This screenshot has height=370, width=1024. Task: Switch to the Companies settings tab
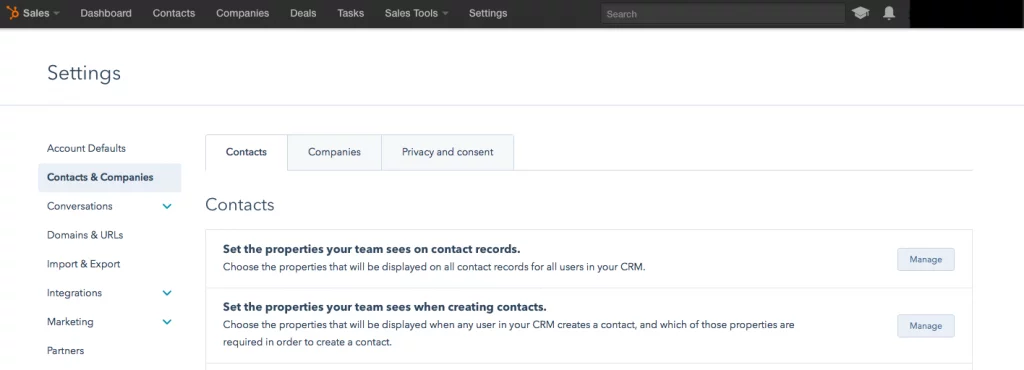[x=334, y=152]
